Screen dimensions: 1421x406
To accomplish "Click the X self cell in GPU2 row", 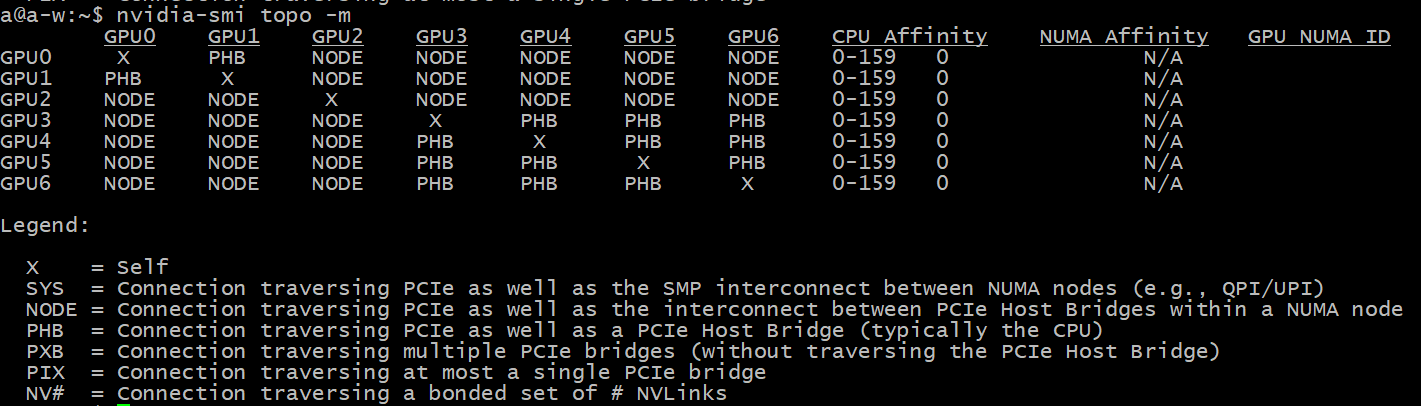I will (331, 100).
